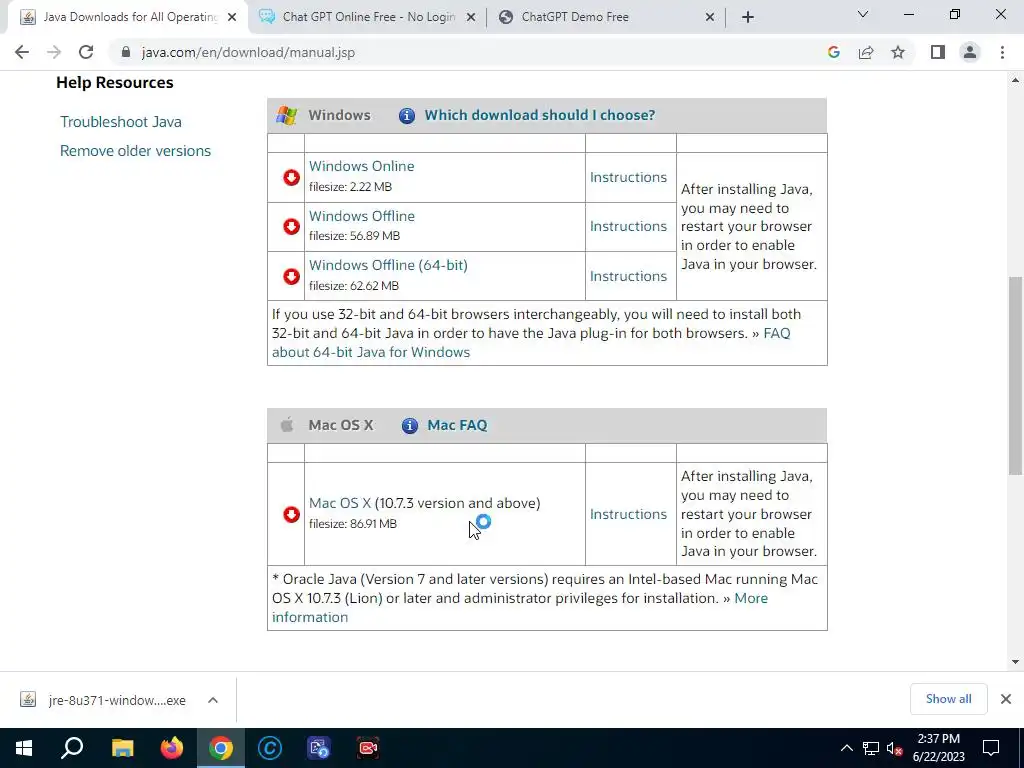1024x768 pixels.
Task: Open the Chrome three-dot menu
Action: 1002,52
